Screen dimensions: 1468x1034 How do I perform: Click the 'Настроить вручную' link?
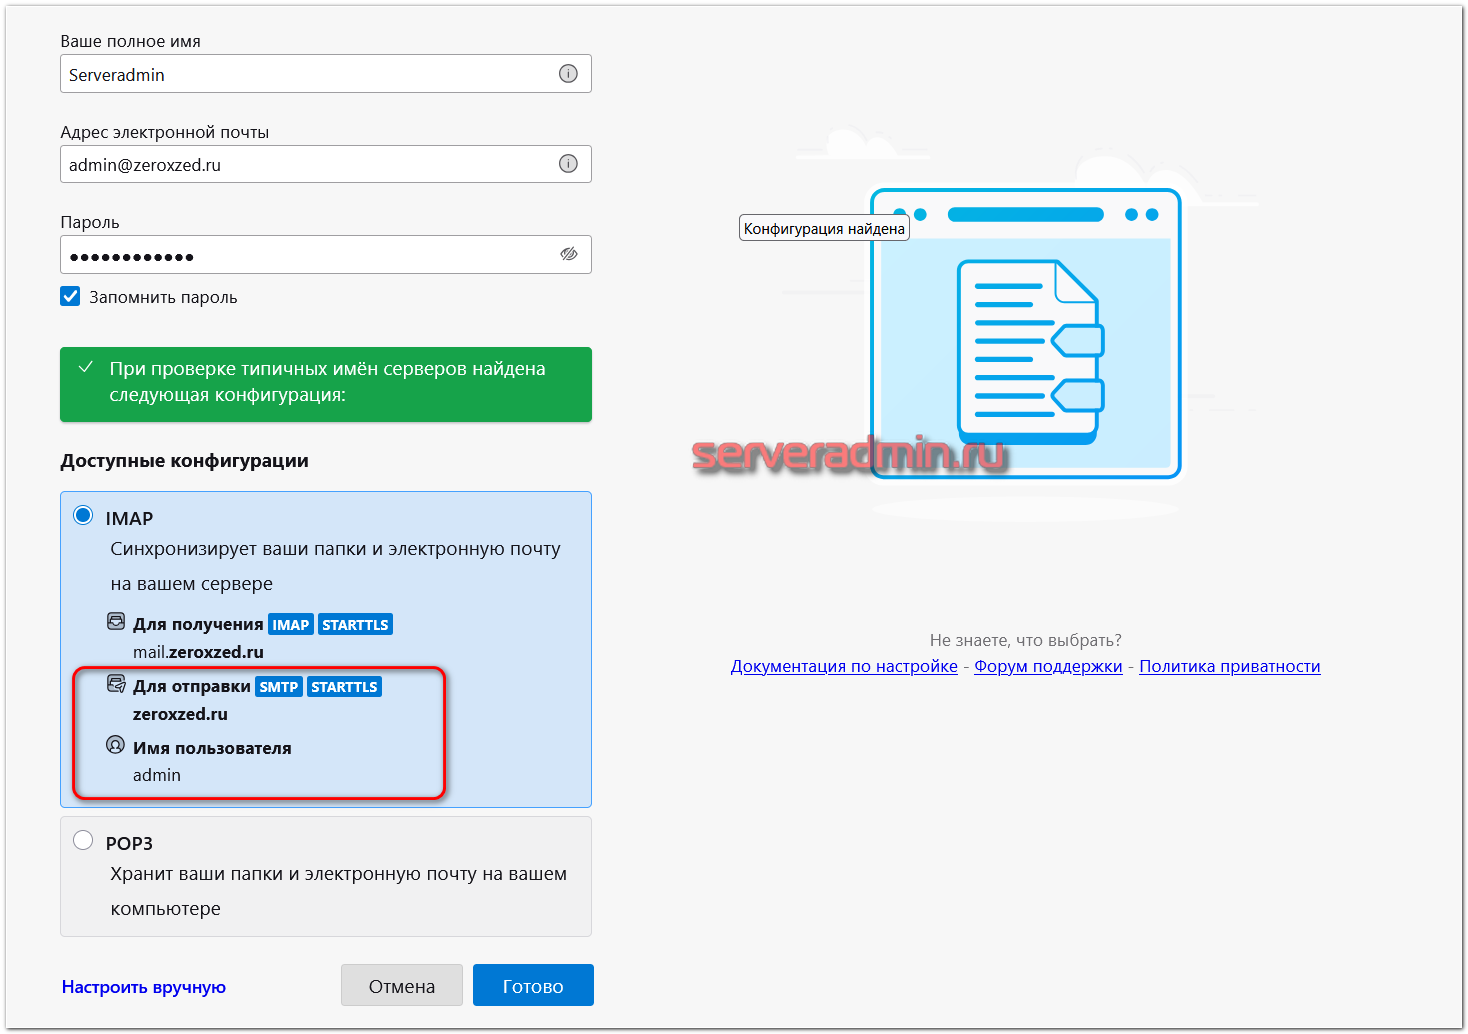click(x=144, y=987)
